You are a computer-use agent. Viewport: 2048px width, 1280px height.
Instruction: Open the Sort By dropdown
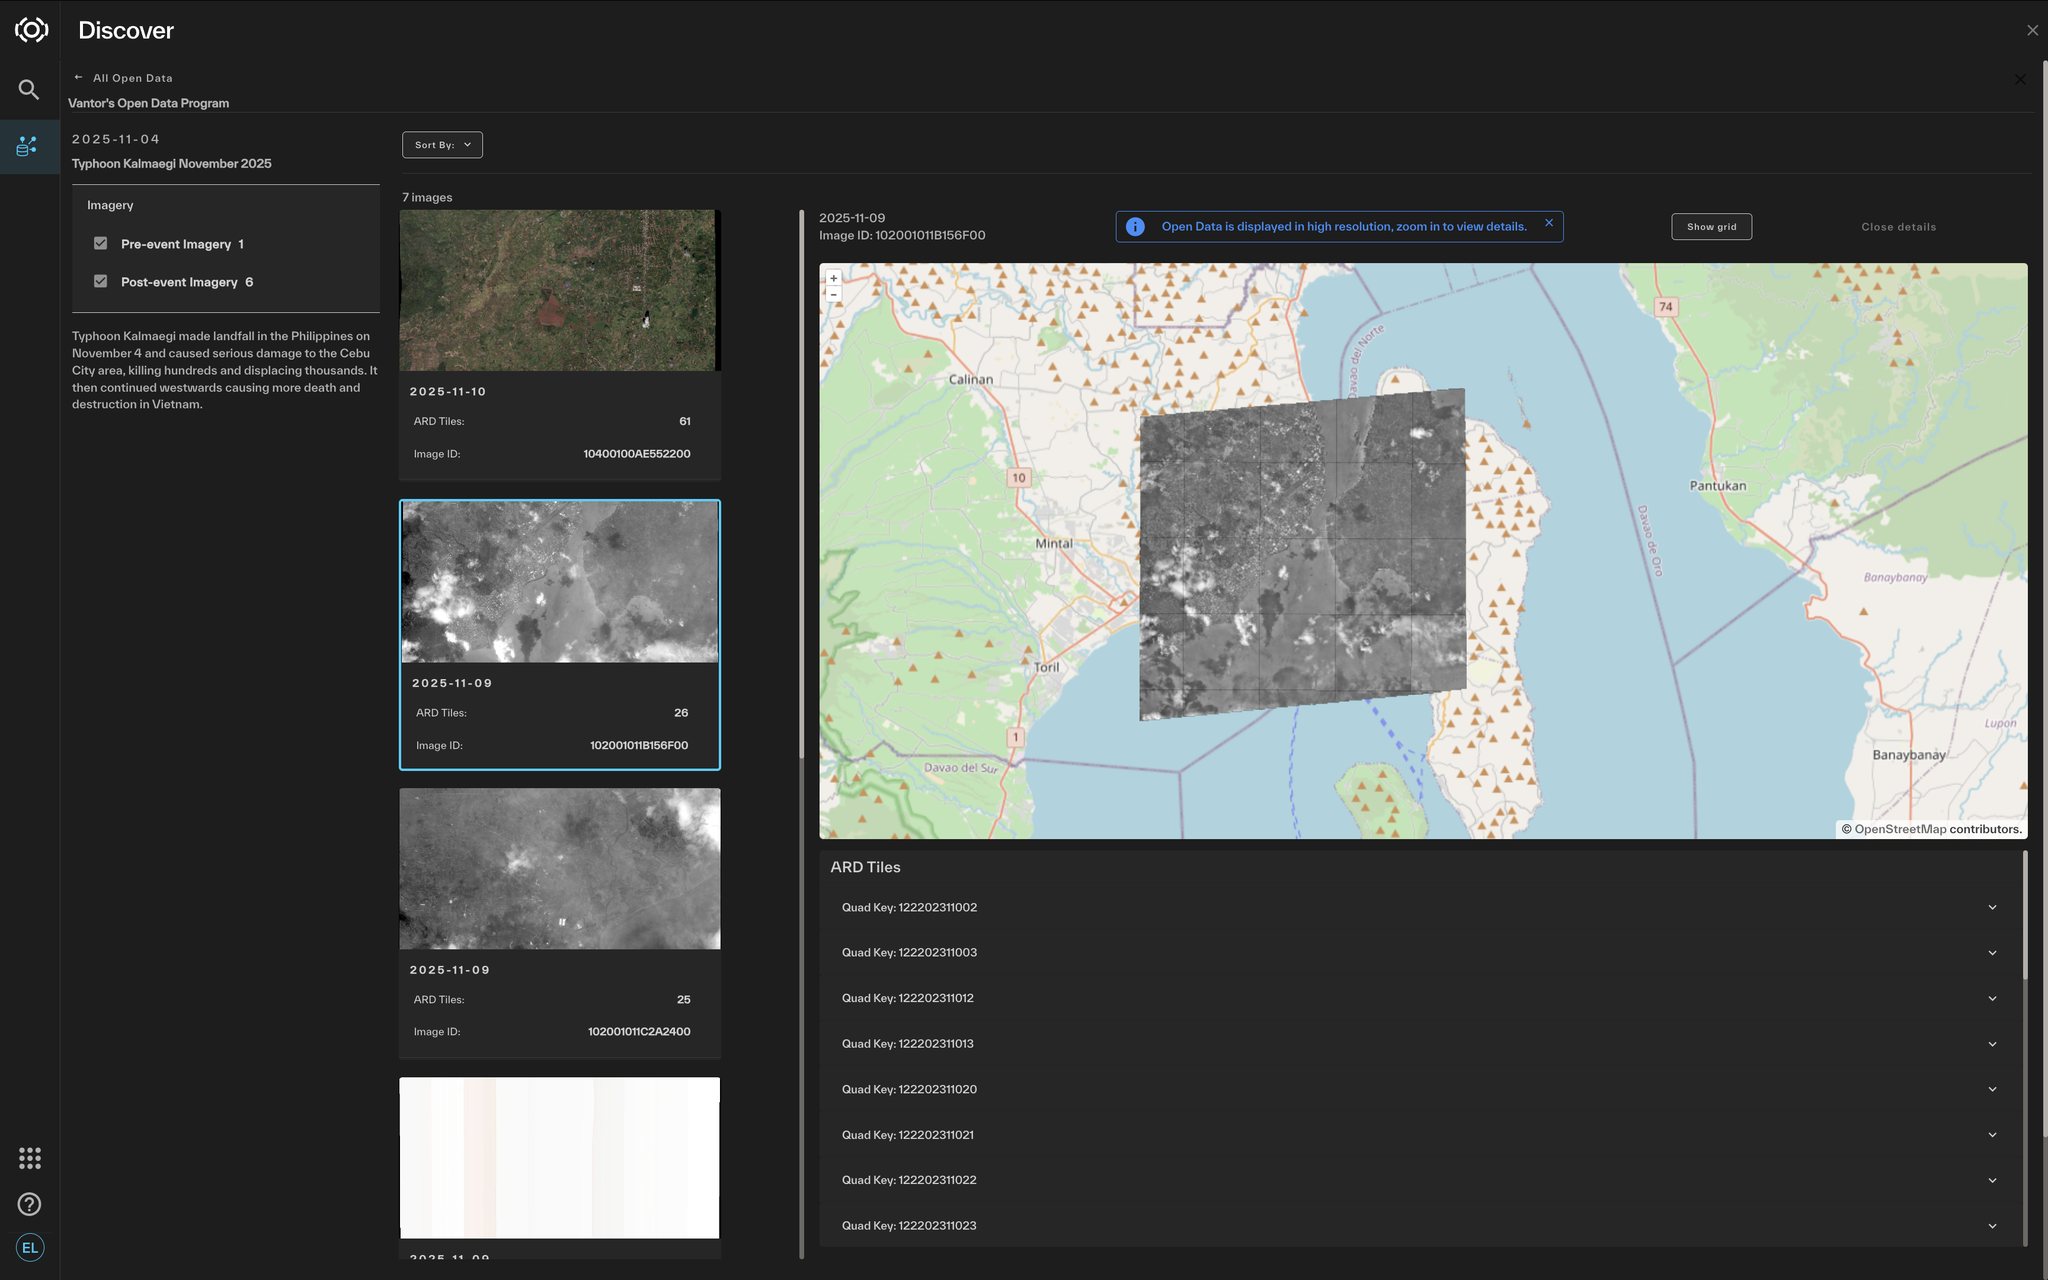[442, 145]
